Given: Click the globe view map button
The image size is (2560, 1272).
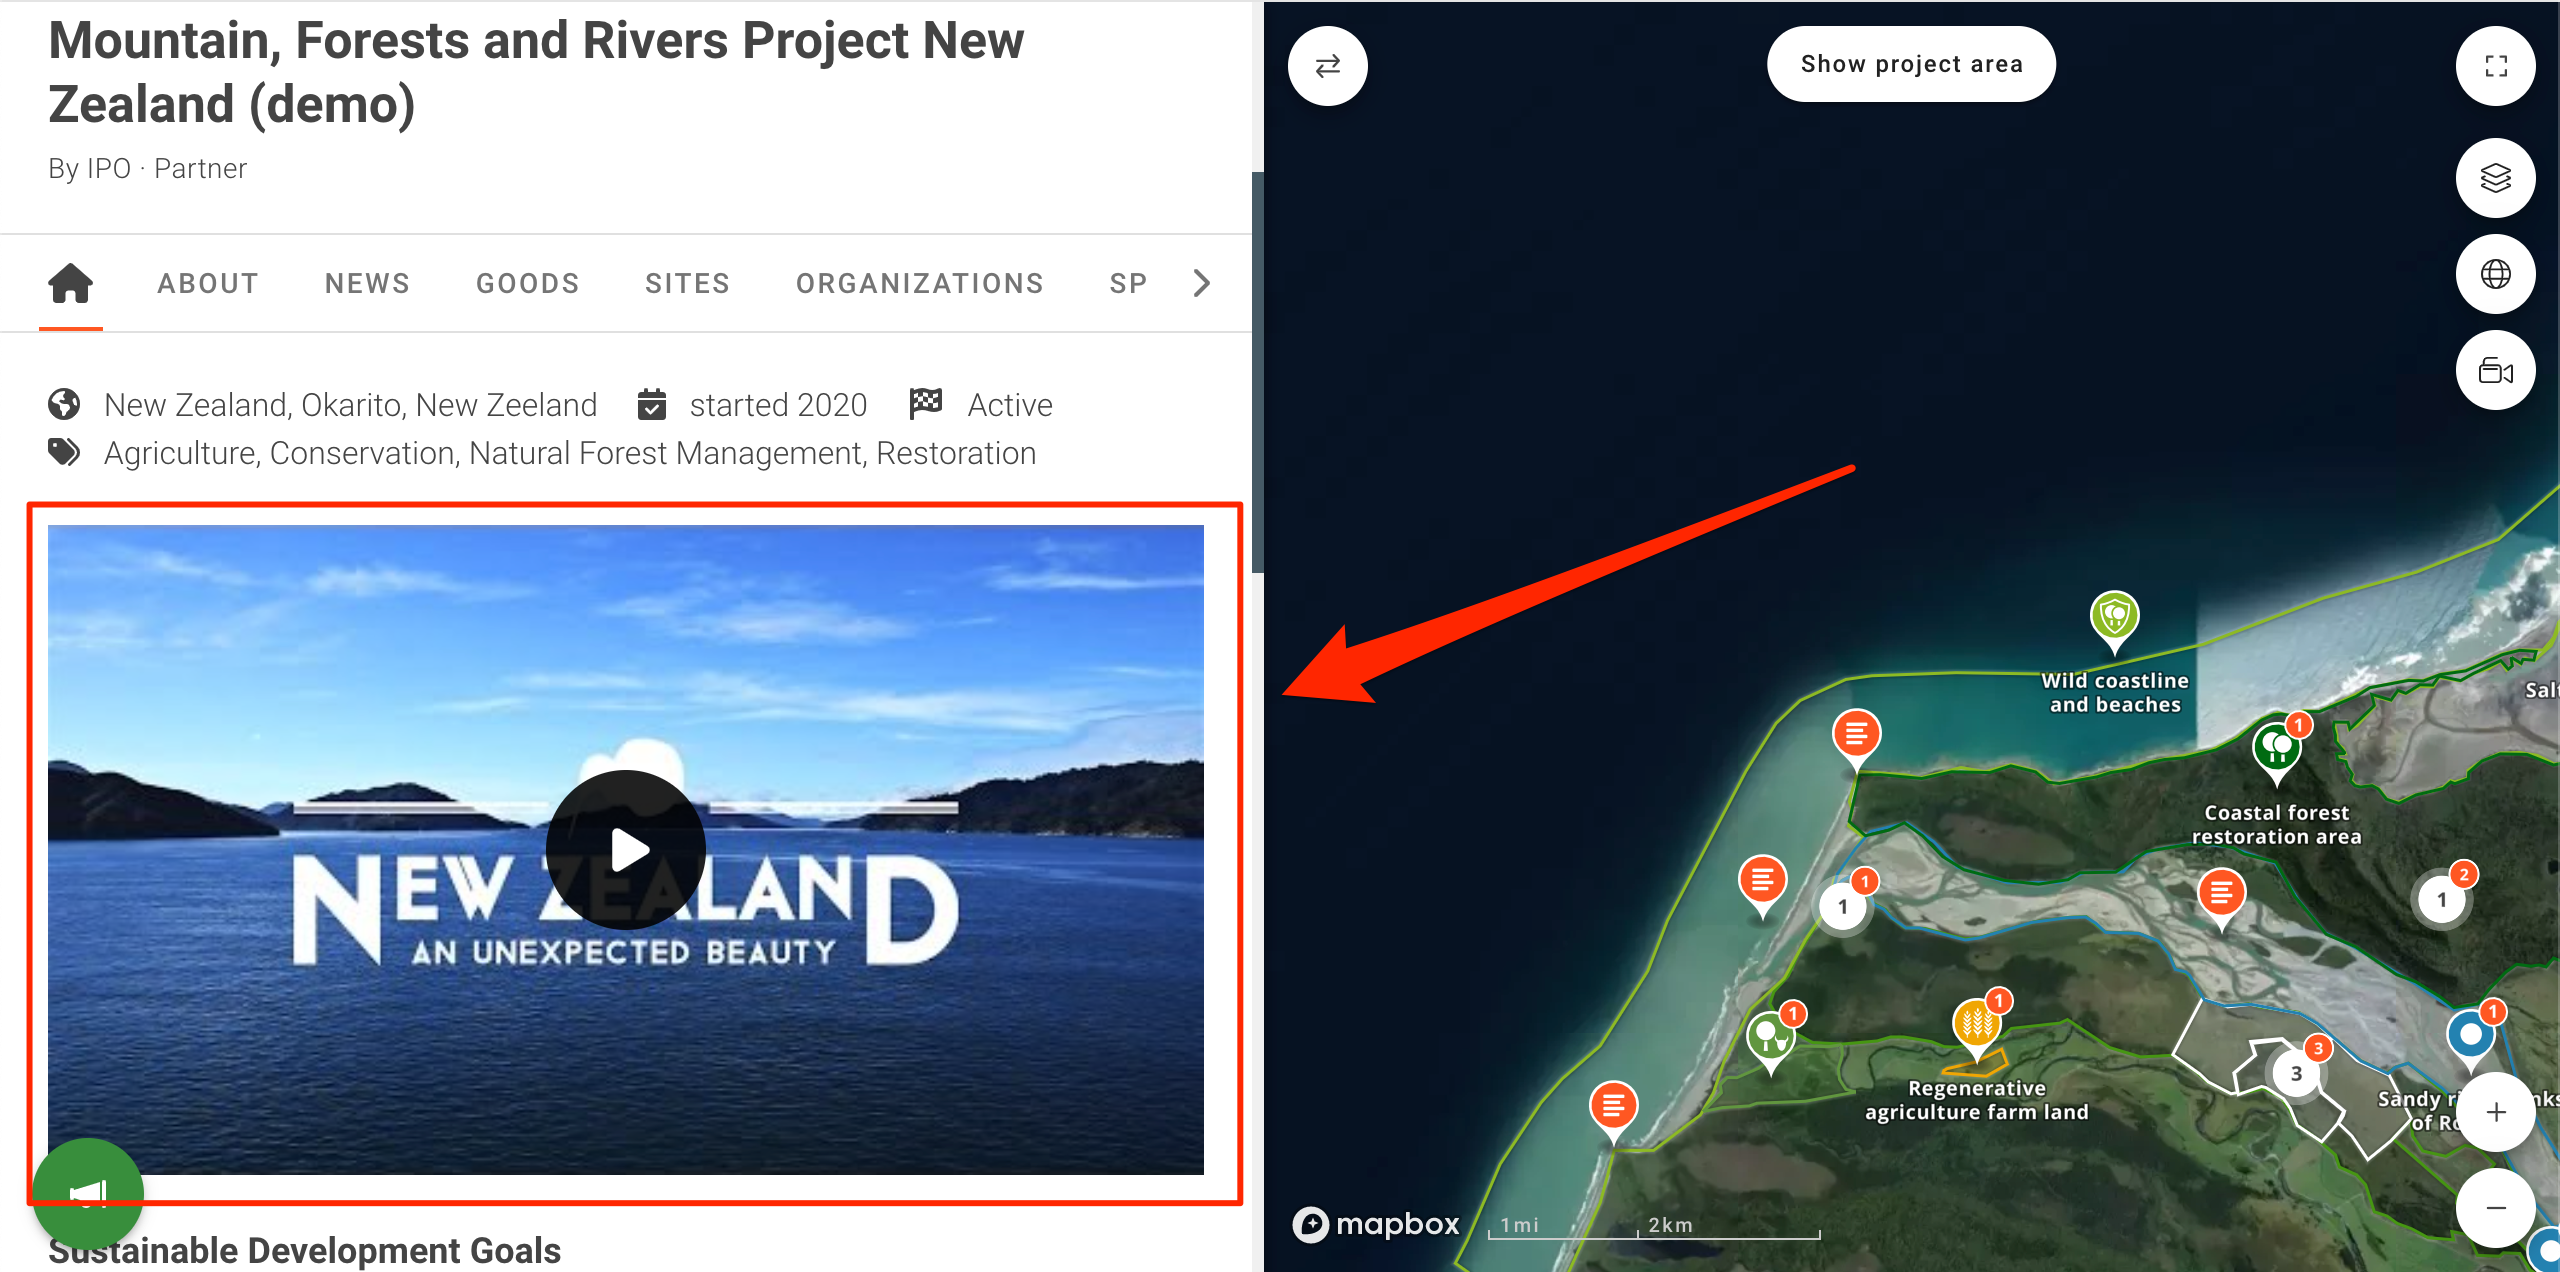Looking at the screenshot, I should pyautogui.click(x=2495, y=274).
